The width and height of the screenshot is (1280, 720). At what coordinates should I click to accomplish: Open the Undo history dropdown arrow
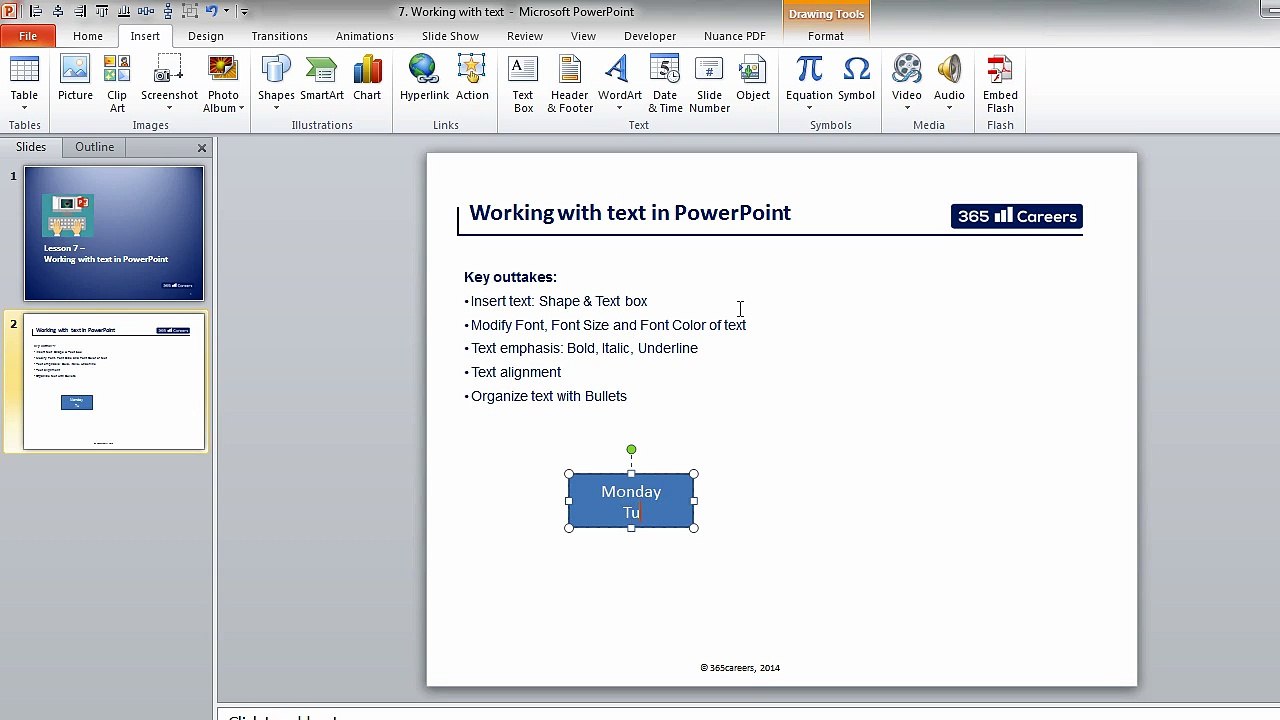(x=226, y=11)
